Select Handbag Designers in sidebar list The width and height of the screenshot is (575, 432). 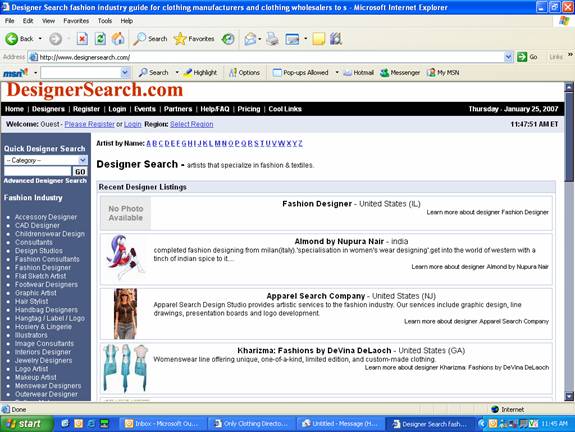click(x=46, y=310)
